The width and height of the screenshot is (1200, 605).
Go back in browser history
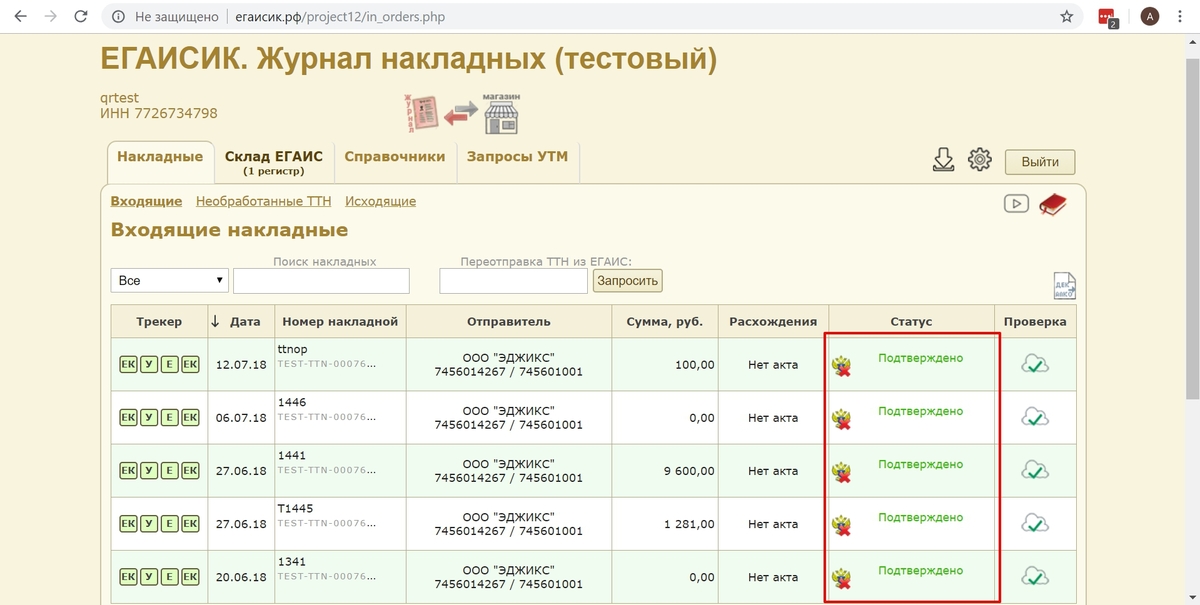(x=20, y=16)
